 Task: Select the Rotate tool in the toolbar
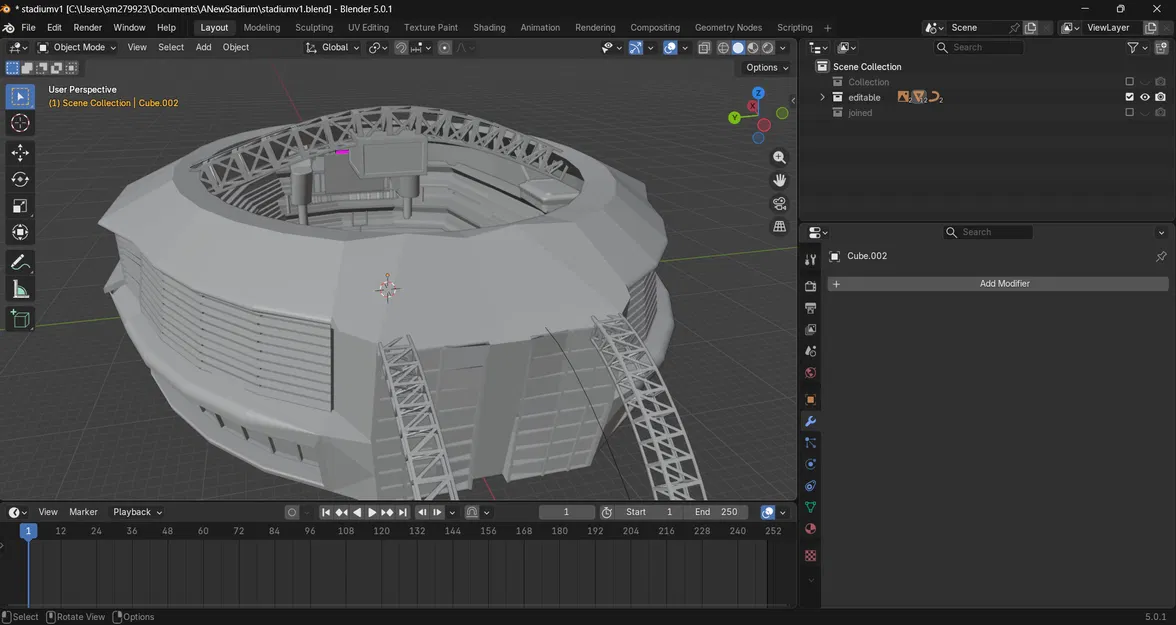pyautogui.click(x=20, y=180)
